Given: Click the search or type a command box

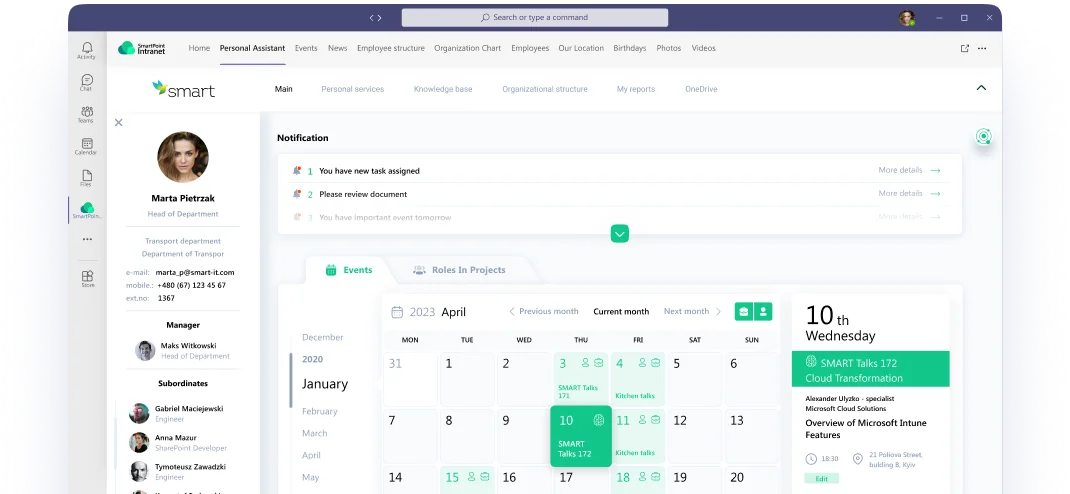Looking at the screenshot, I should [534, 18].
